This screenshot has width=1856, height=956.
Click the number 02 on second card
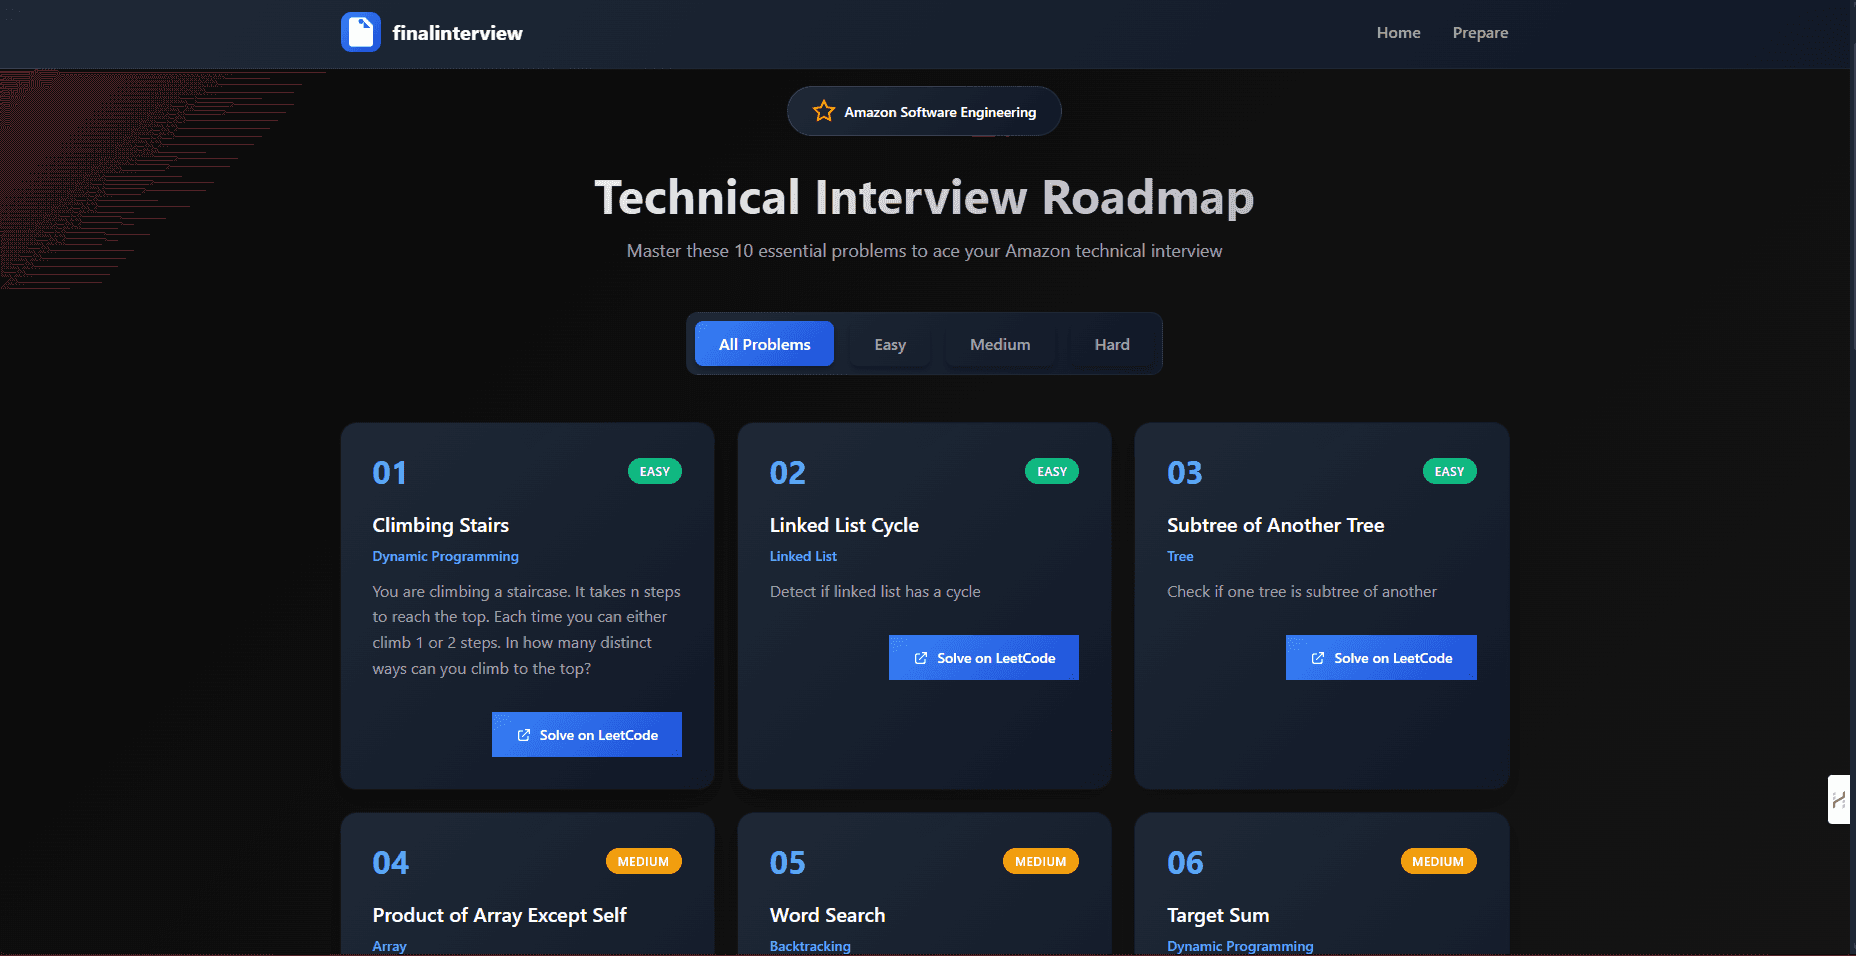pyautogui.click(x=787, y=473)
